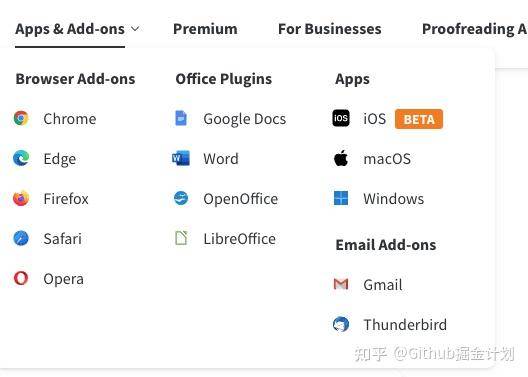
Task: Select the Edge browser icon
Action: point(21,158)
